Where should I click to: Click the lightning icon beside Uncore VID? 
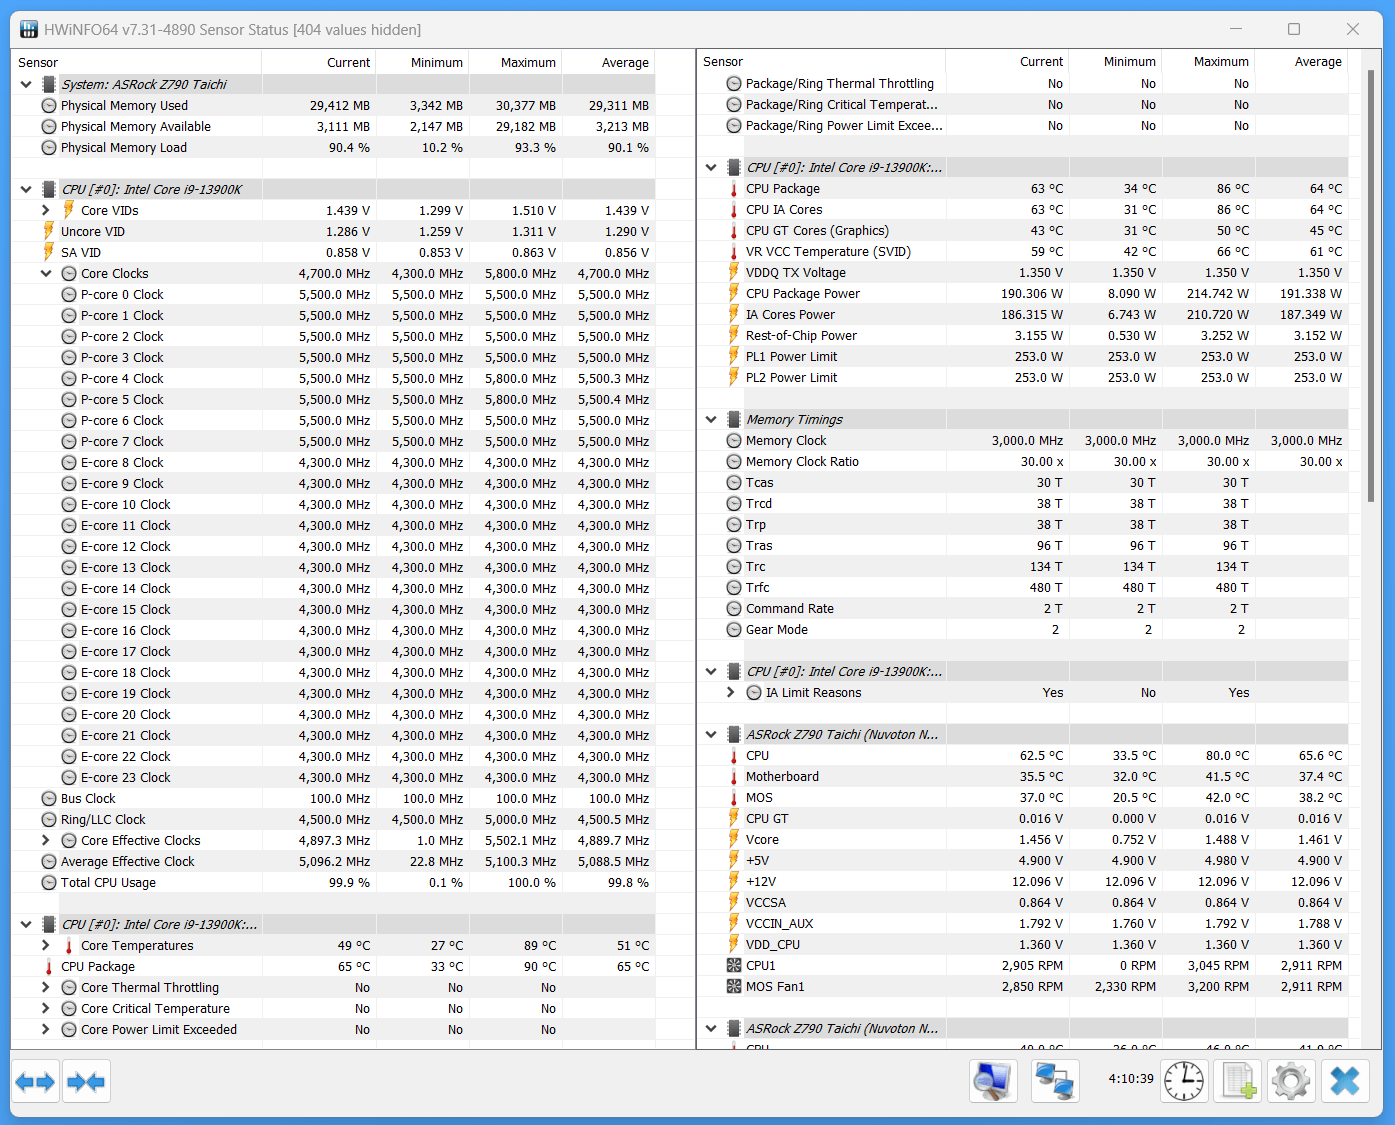(x=49, y=232)
